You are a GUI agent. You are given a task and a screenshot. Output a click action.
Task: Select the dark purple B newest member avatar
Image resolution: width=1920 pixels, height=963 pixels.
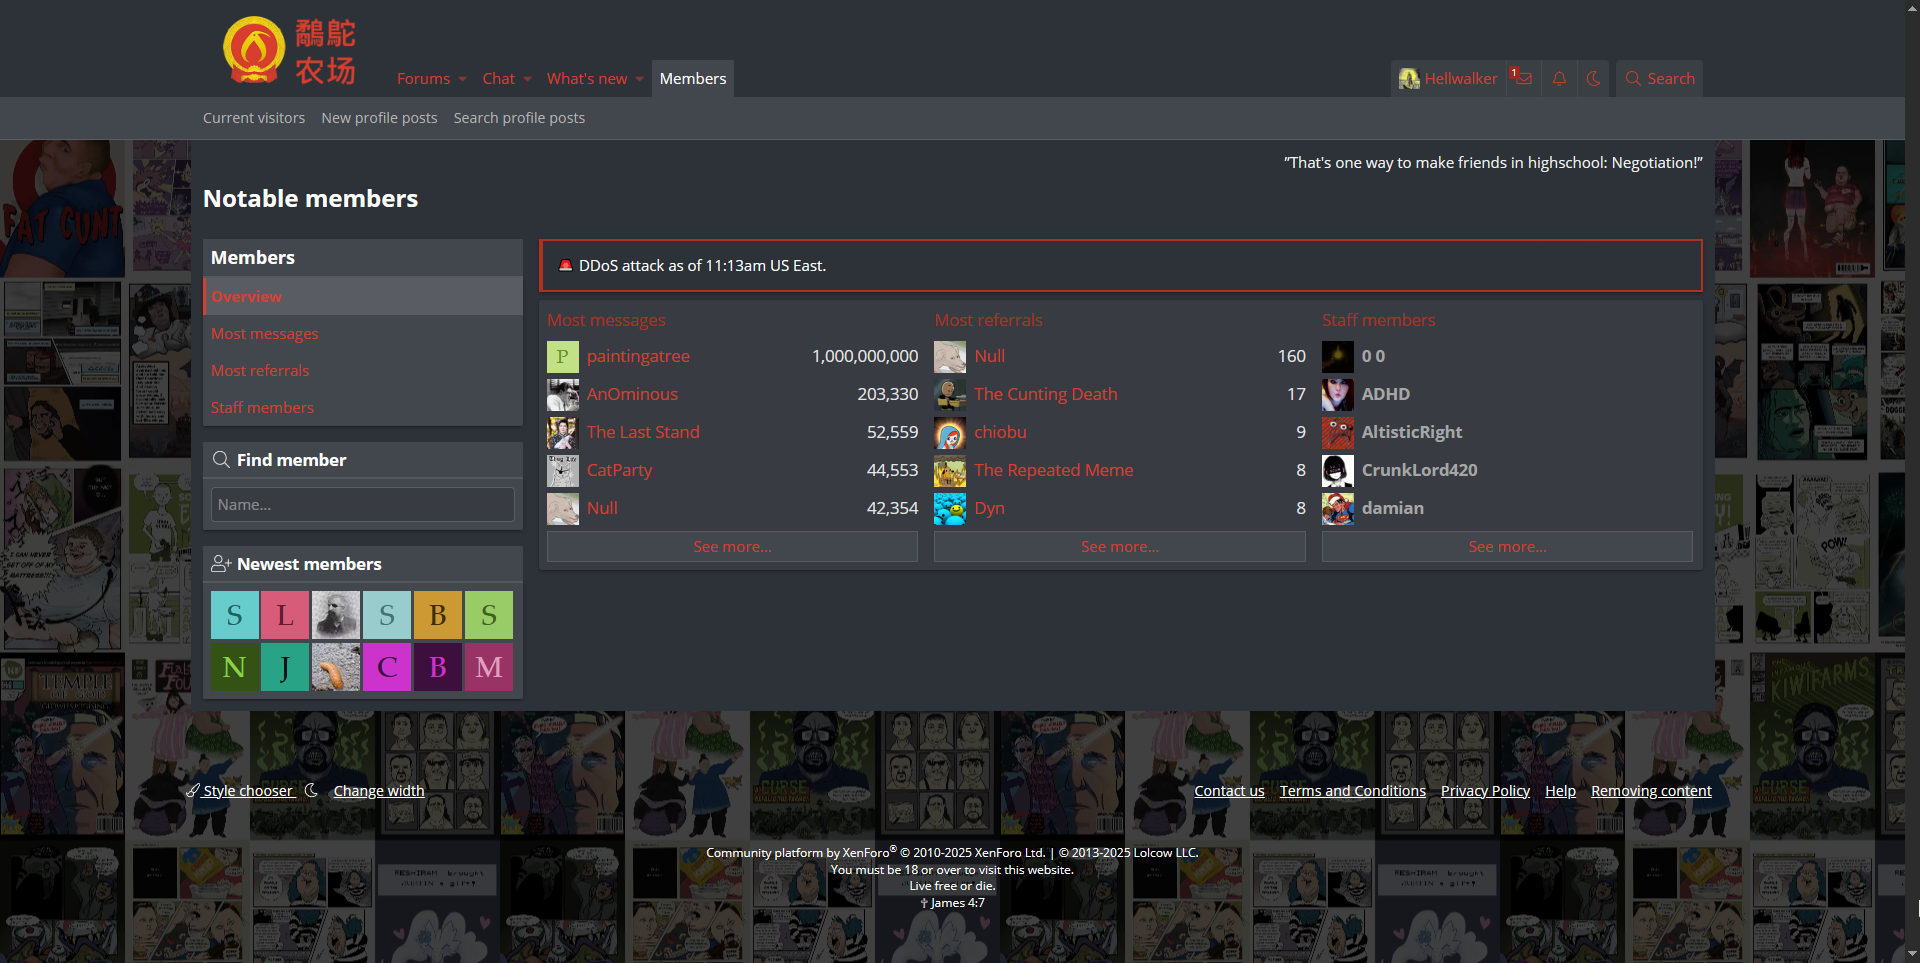(x=438, y=667)
